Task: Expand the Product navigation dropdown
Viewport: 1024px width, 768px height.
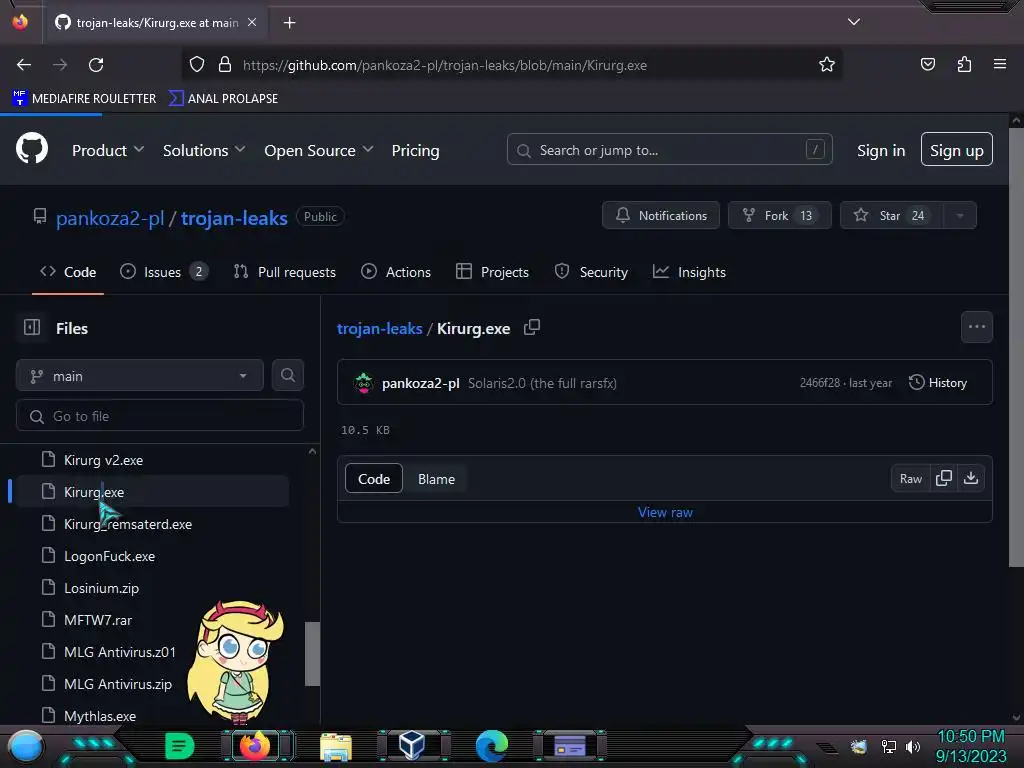Action: click(x=108, y=150)
